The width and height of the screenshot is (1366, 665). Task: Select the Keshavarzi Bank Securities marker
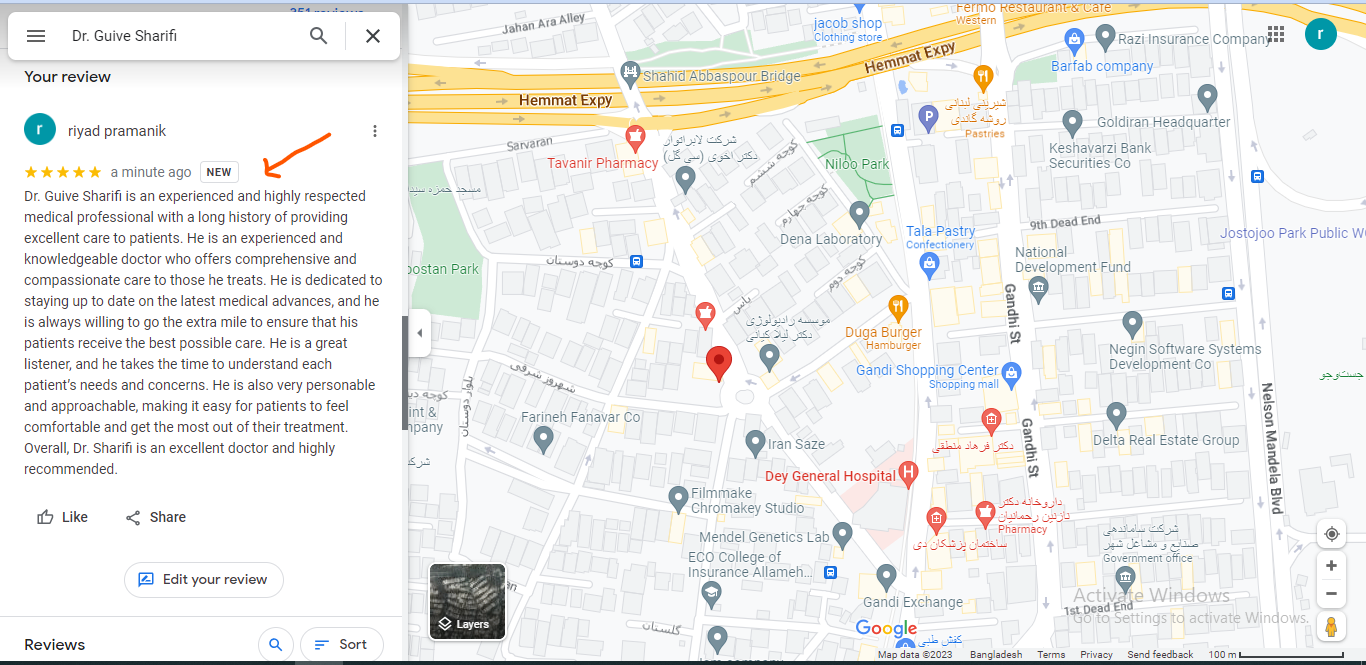click(x=1072, y=122)
